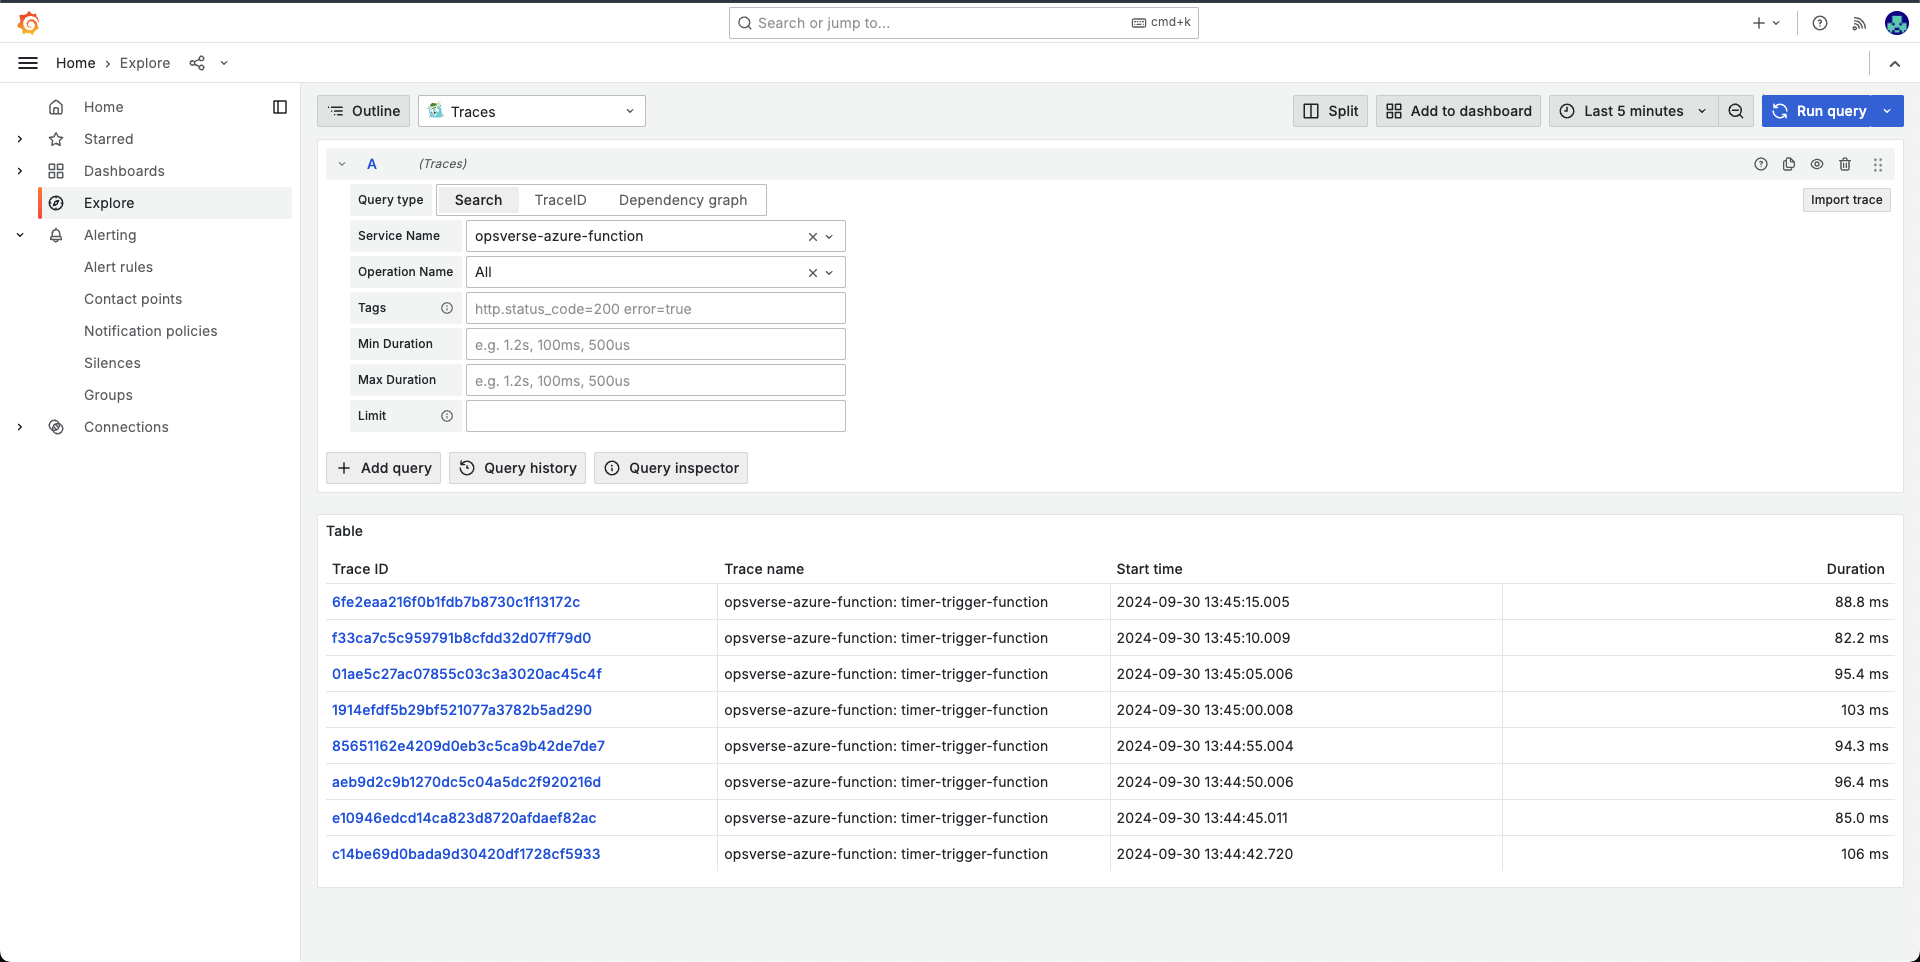Viewport: 1920px width, 962px height.
Task: Click the Min Duration input field
Action: (655, 344)
